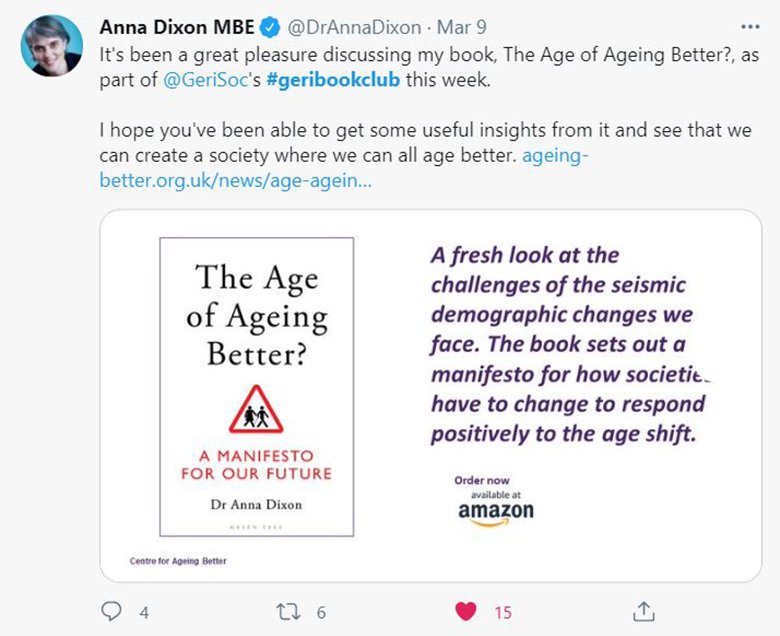The width and height of the screenshot is (780, 636).
Task: Retweet this post using the retweet icon
Action: click(288, 611)
